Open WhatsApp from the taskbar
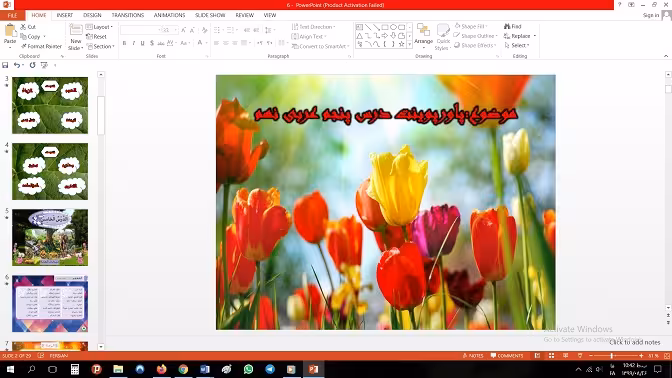This screenshot has height=378, width=672. [249, 369]
